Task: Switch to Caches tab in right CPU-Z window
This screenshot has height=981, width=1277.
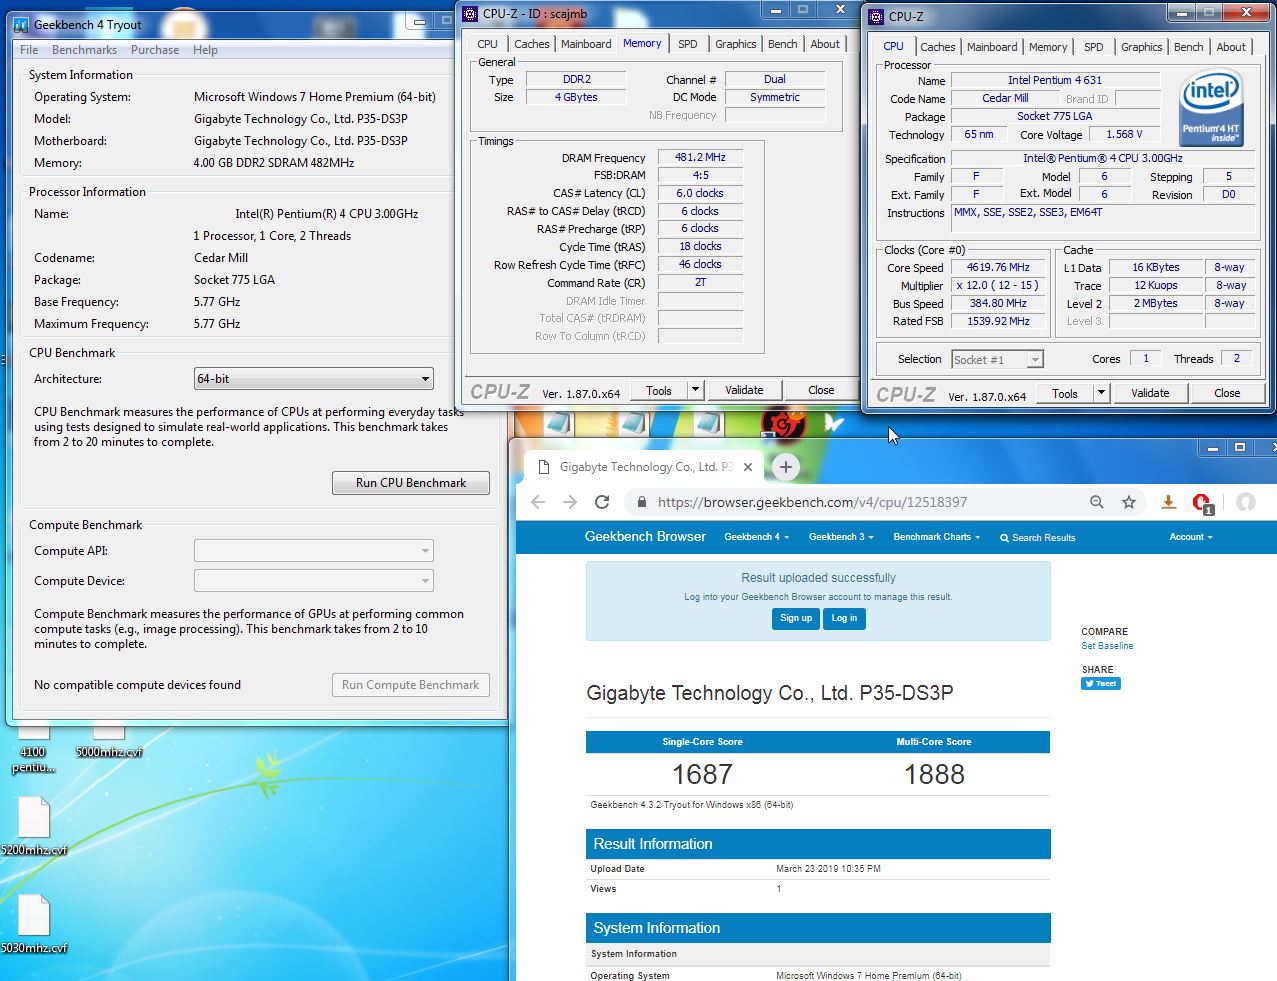Action: pyautogui.click(x=937, y=47)
